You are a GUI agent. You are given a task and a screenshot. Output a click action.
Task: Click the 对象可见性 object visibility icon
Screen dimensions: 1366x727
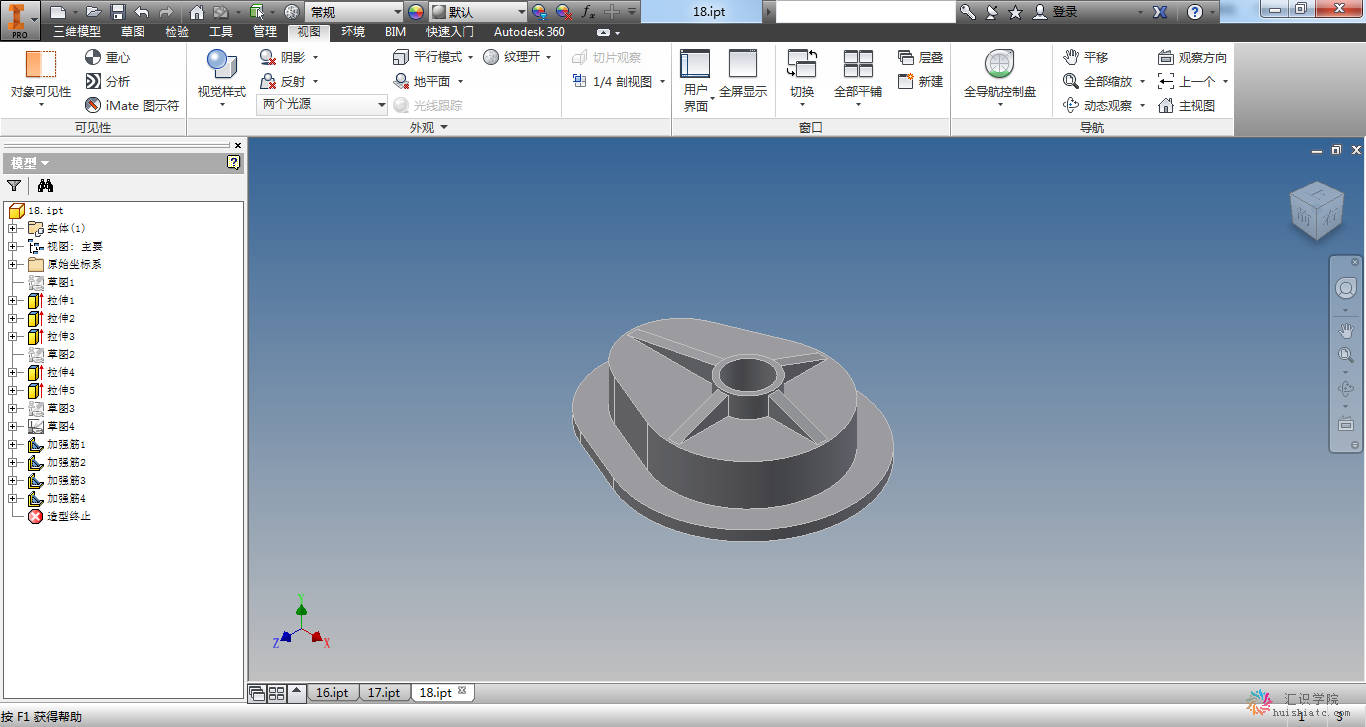41,64
